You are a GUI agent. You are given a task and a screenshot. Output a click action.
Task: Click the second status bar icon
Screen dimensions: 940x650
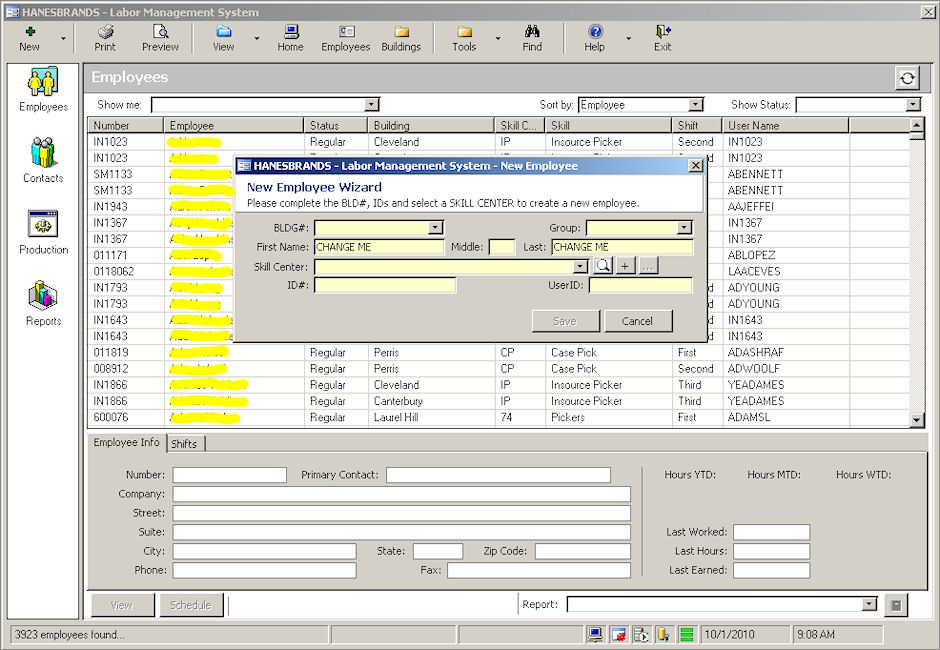pos(618,634)
